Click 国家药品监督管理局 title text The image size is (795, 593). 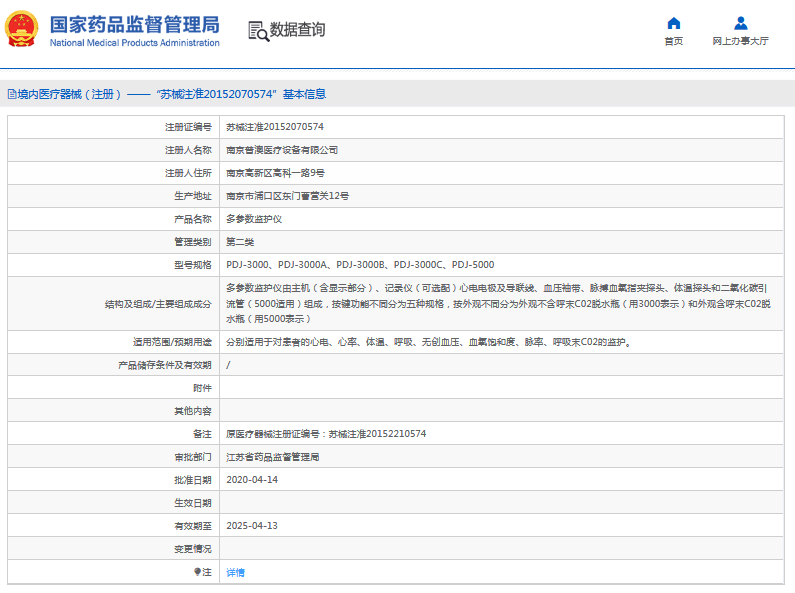(x=134, y=24)
